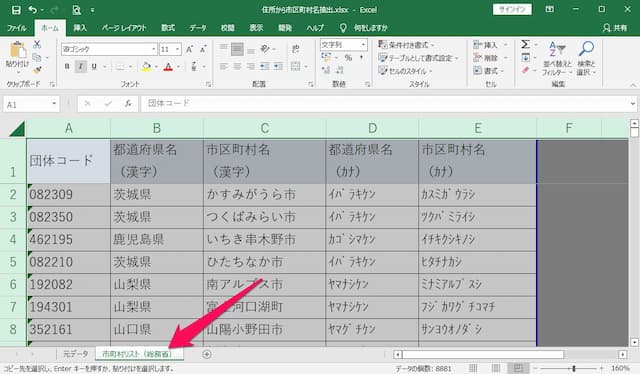Image resolution: width=640 pixels, height=374 pixels.
Task: Switch to the ページレイアウト tab
Action: tap(124, 28)
